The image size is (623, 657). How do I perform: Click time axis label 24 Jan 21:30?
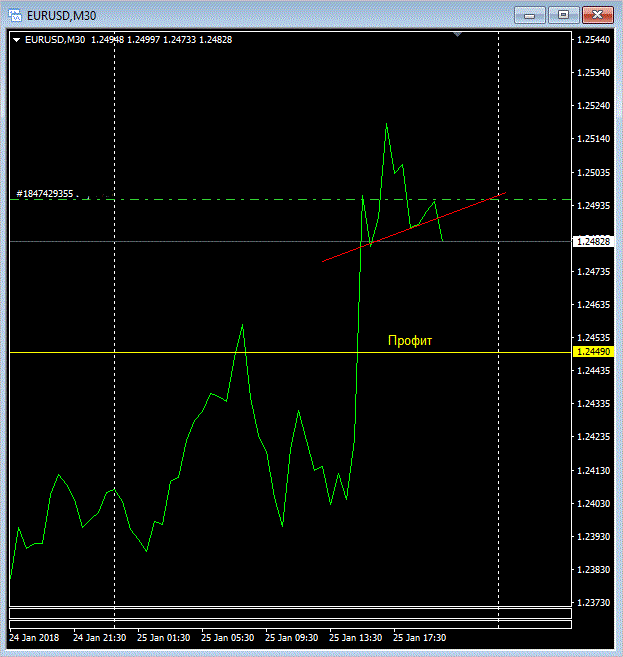click(x=100, y=638)
